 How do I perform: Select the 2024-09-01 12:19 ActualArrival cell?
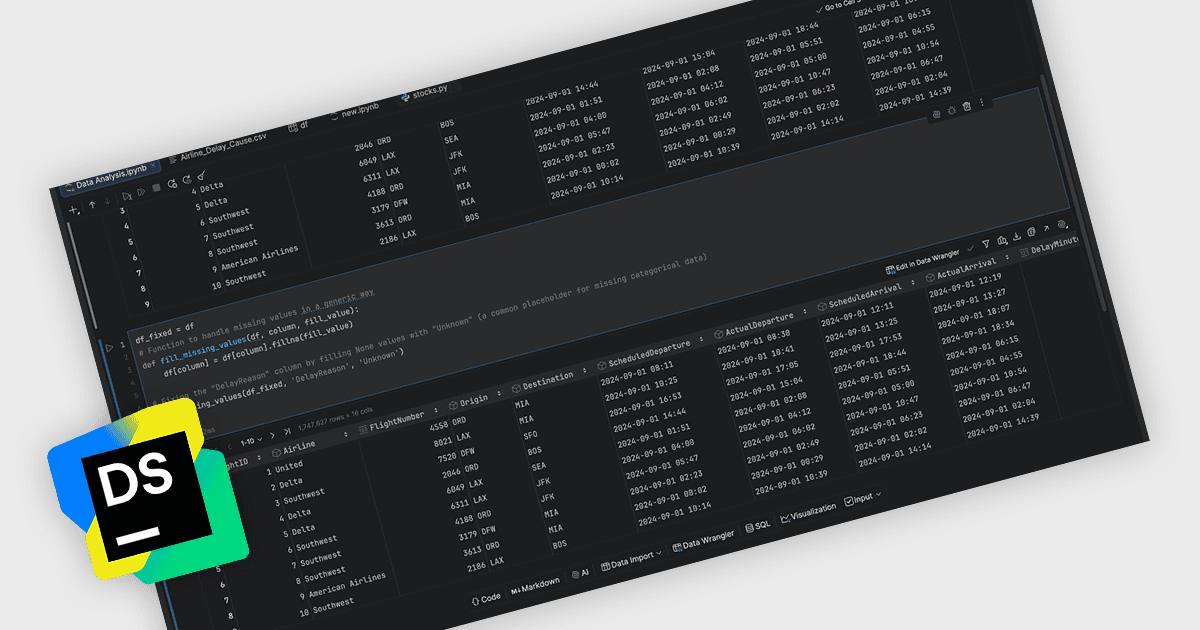click(966, 284)
